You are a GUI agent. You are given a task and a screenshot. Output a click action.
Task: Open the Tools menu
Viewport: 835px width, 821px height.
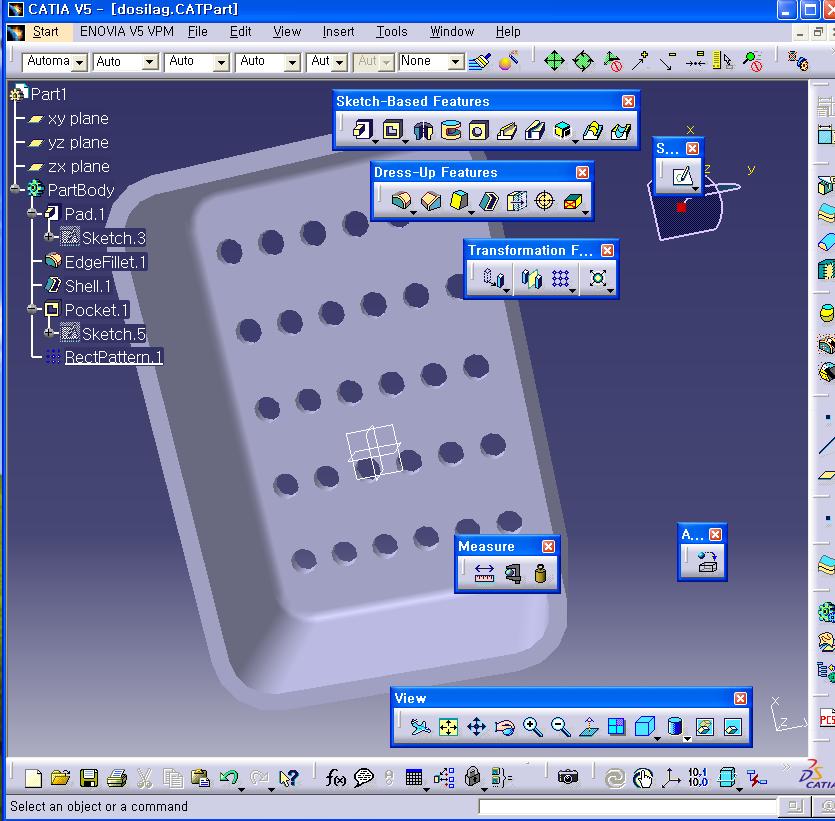pyautogui.click(x=391, y=31)
